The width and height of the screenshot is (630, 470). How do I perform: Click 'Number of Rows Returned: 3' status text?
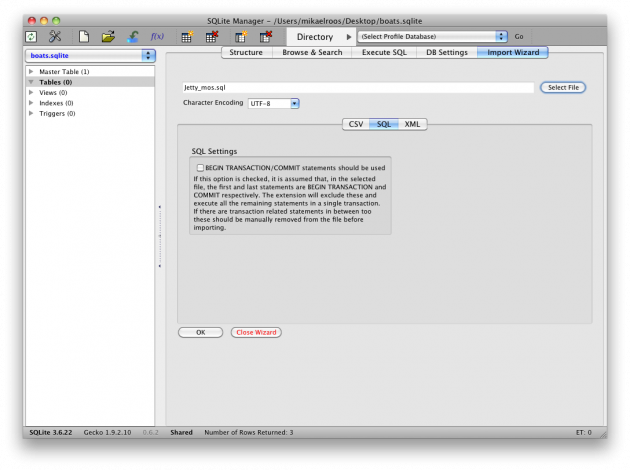click(x=249, y=432)
